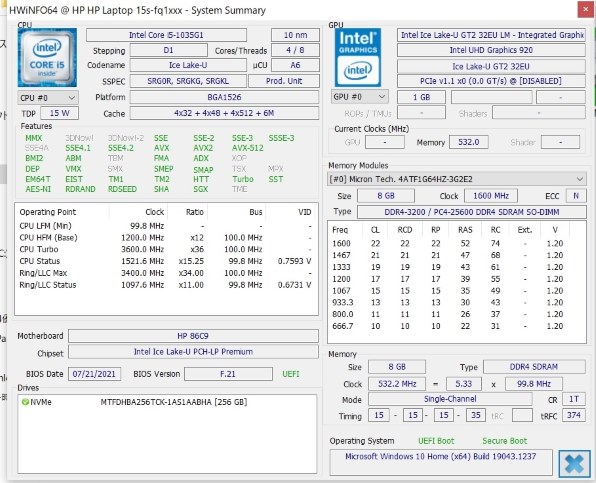The height and width of the screenshot is (483, 596).
Task: Click the Motherboard HP 86C9 field
Action: (x=193, y=336)
